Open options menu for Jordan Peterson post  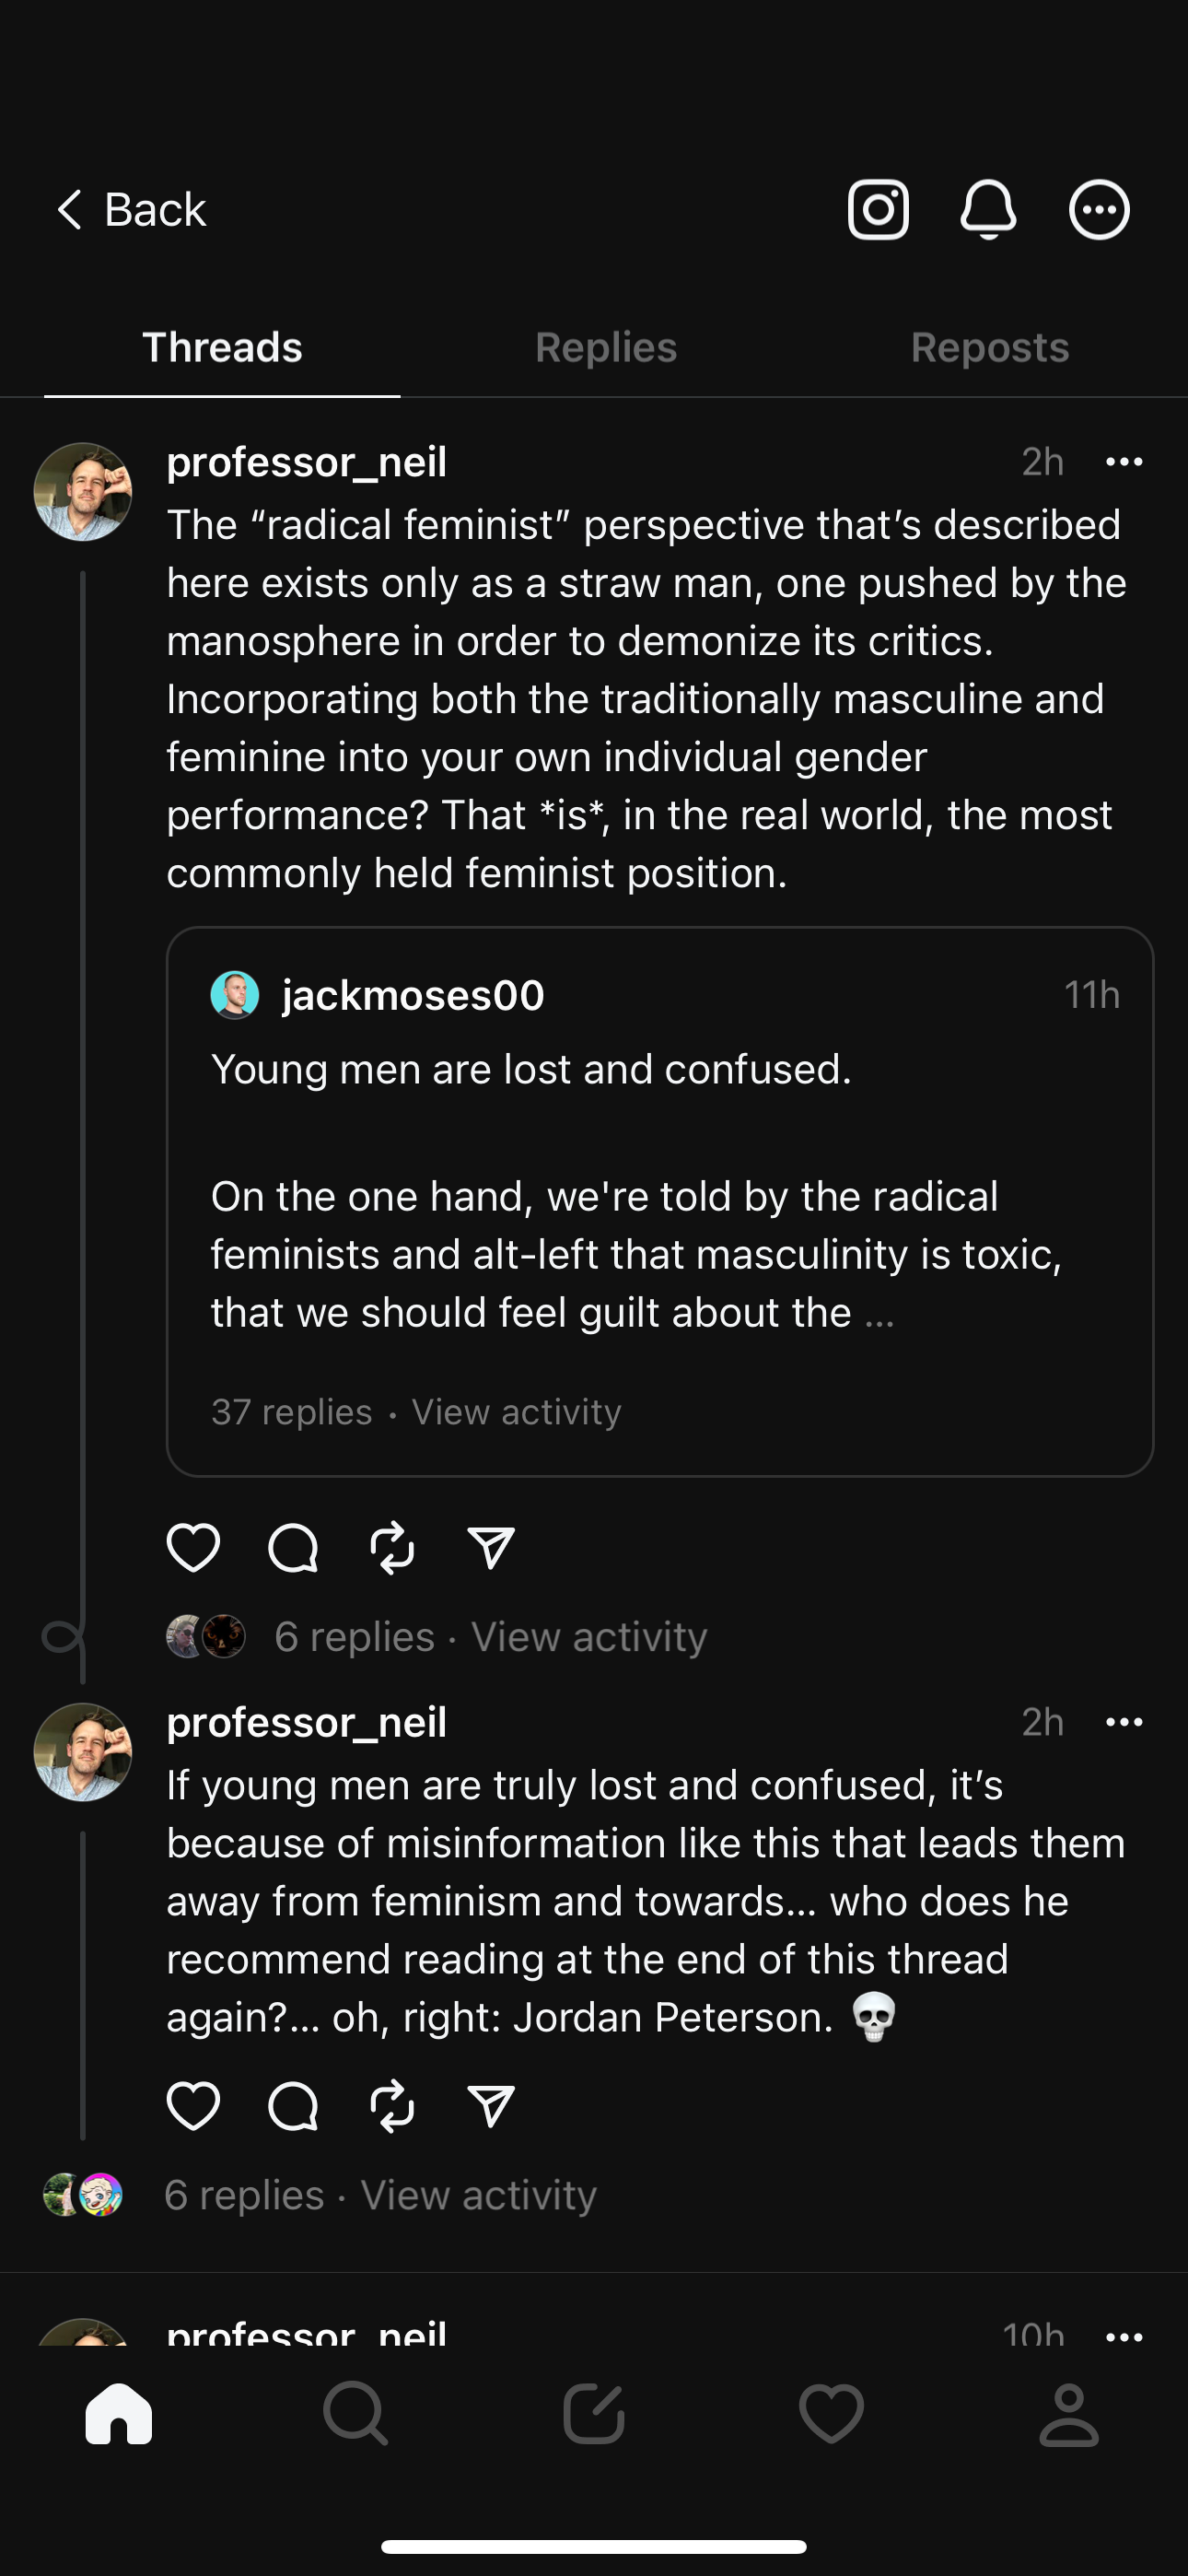click(x=1124, y=1722)
